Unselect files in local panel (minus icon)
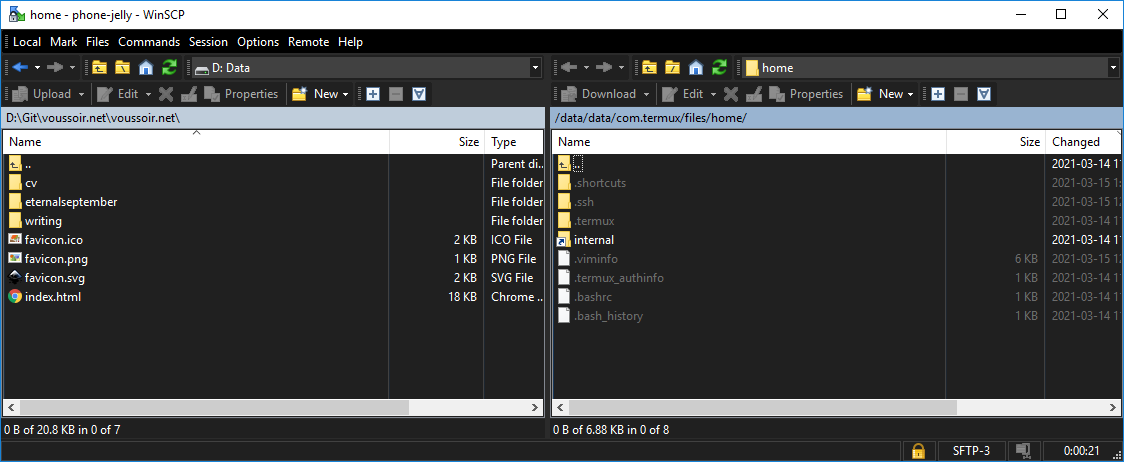 pyautogui.click(x=396, y=94)
